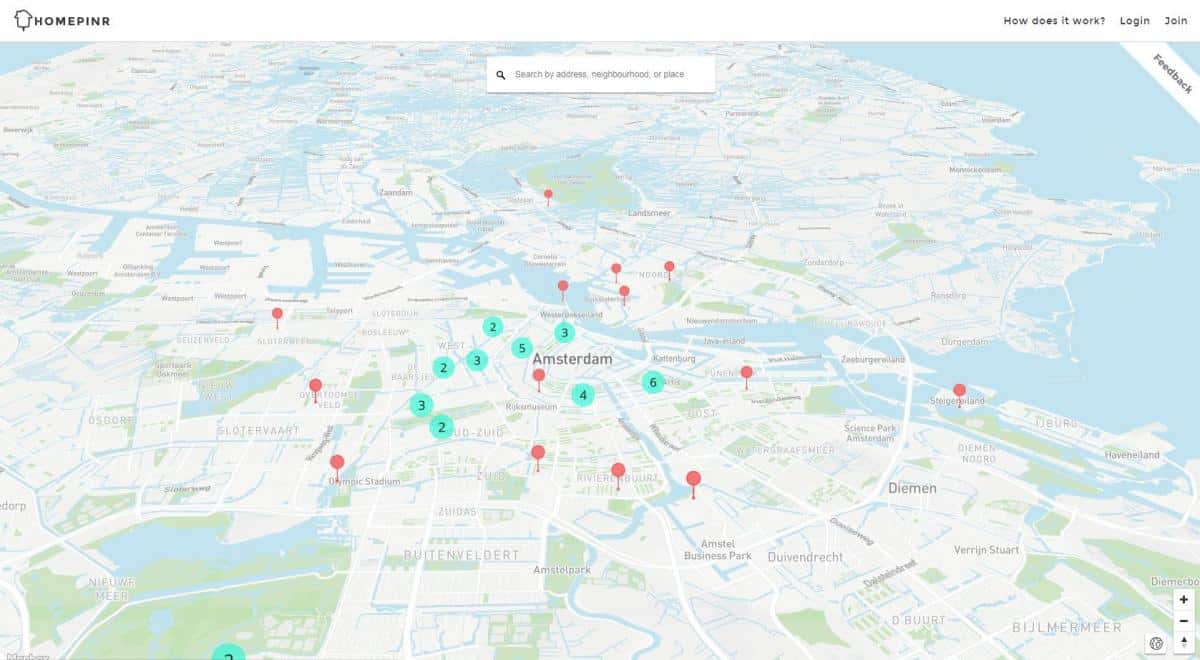Toggle the globe map view button

(x=1156, y=643)
